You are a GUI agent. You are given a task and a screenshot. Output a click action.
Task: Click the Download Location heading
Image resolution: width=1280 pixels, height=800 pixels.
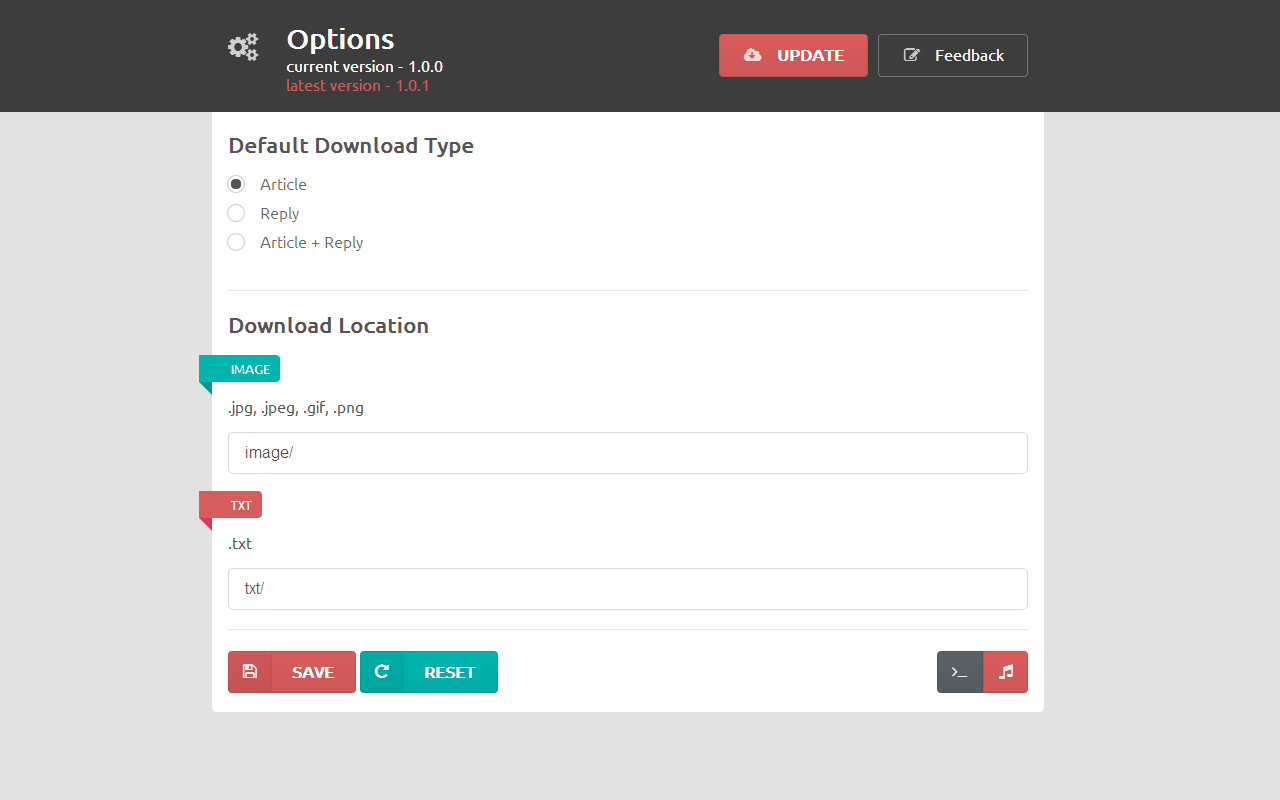329,326
